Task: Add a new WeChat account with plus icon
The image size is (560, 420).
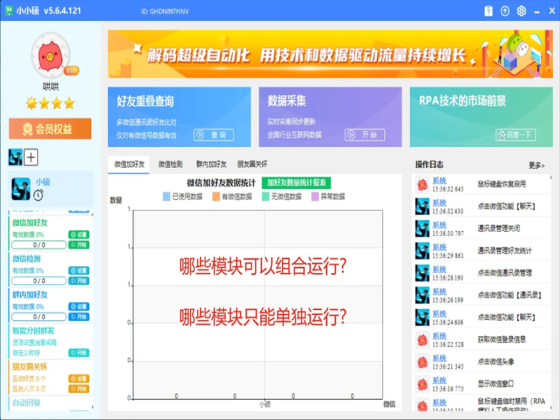Action: tap(31, 157)
